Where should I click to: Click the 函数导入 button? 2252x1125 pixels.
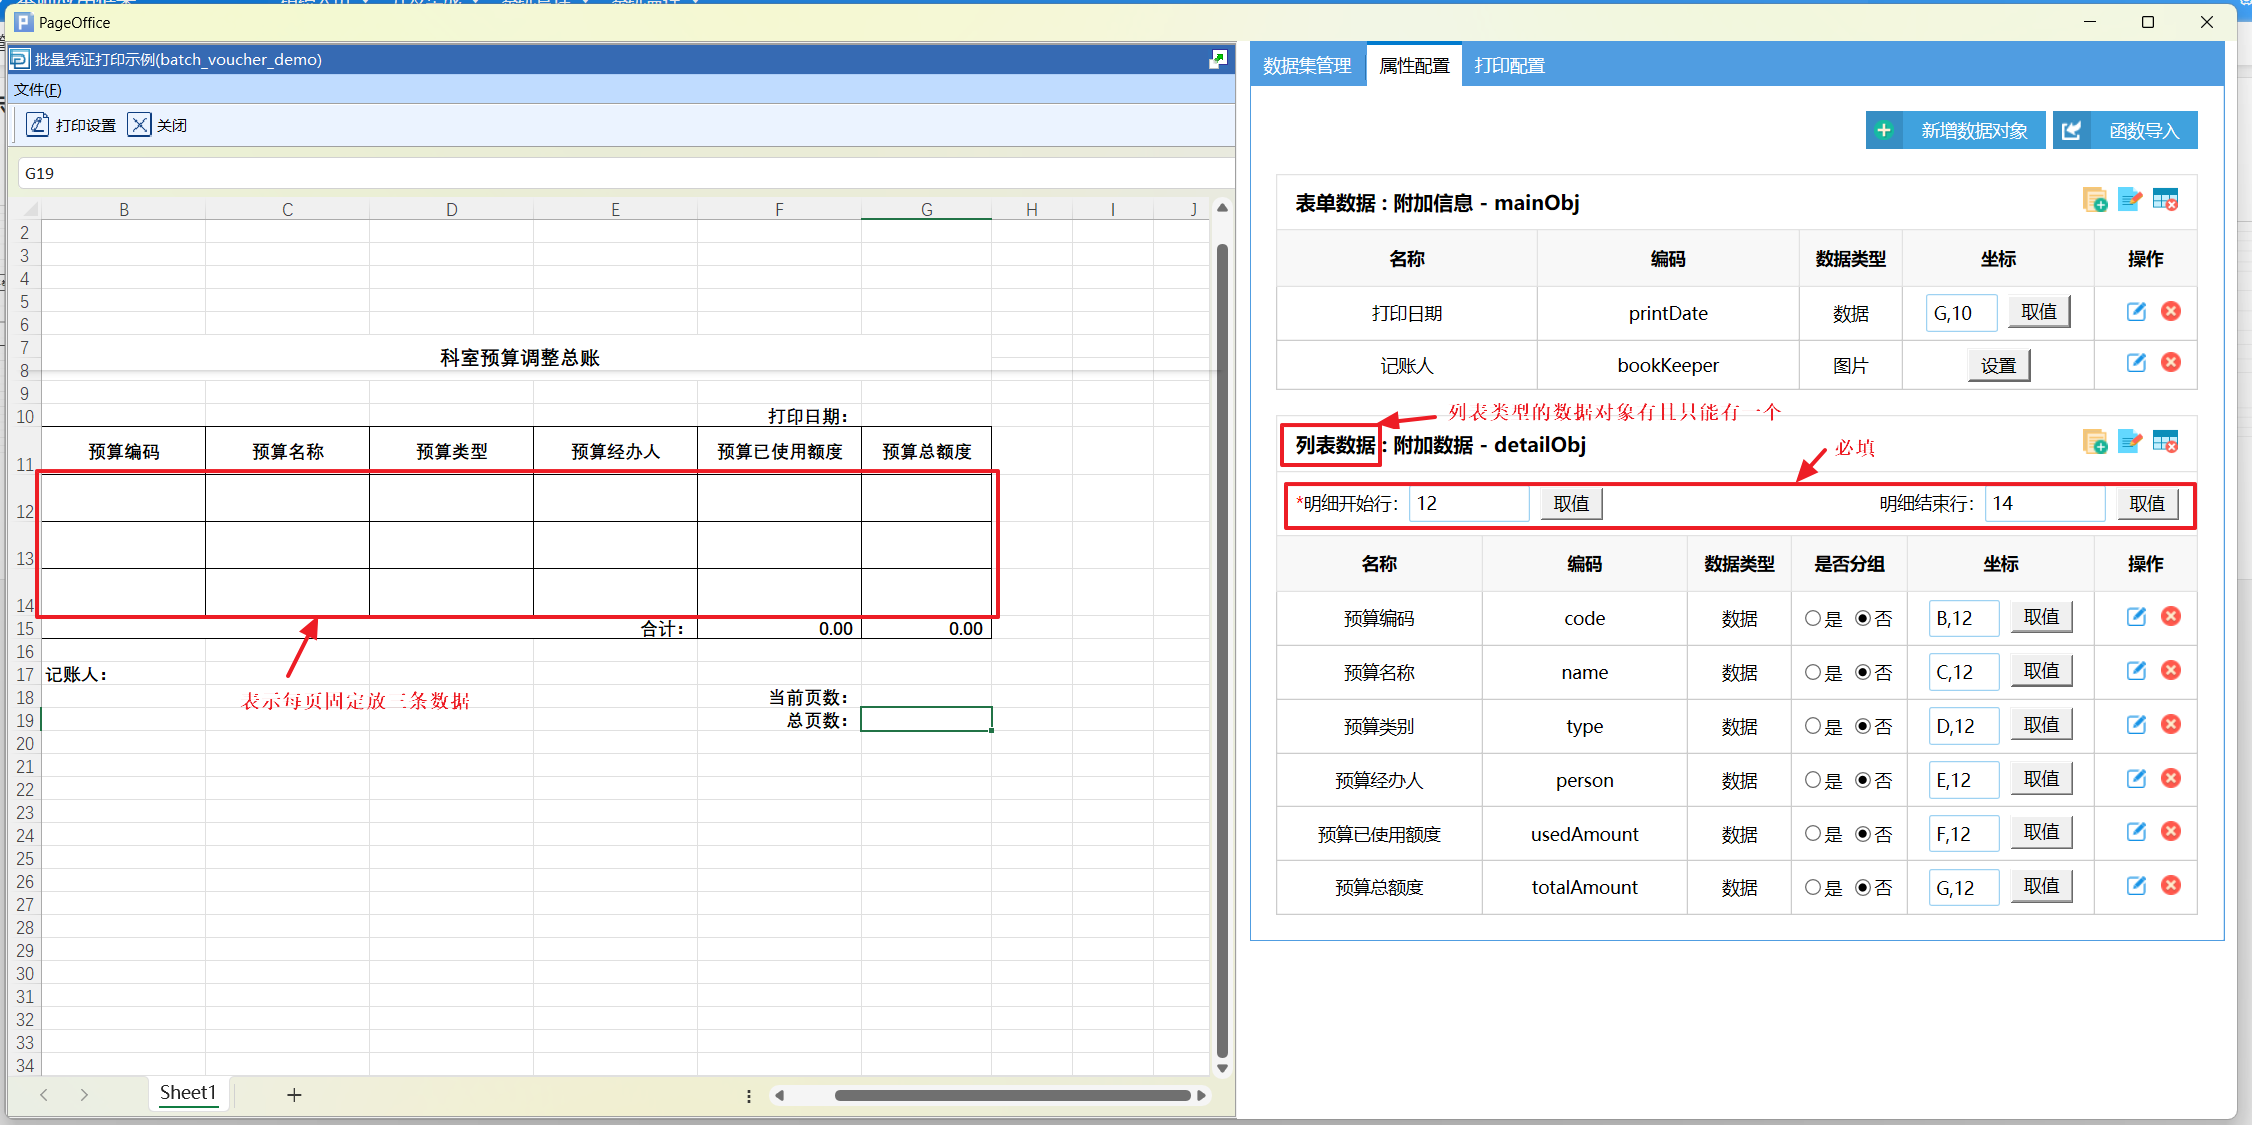[2125, 131]
